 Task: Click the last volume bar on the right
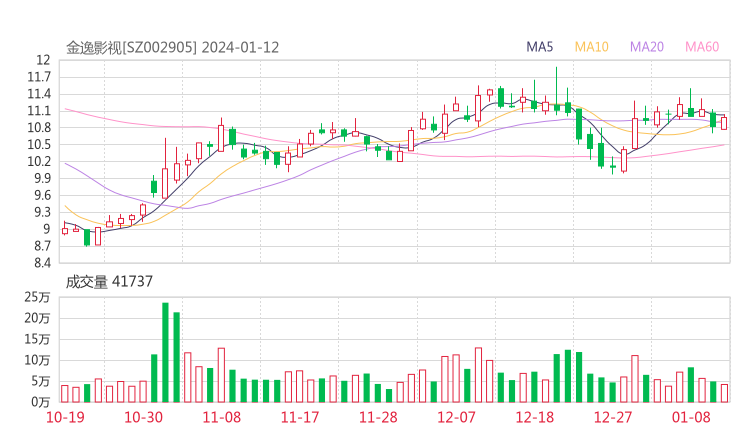[x=724, y=393]
